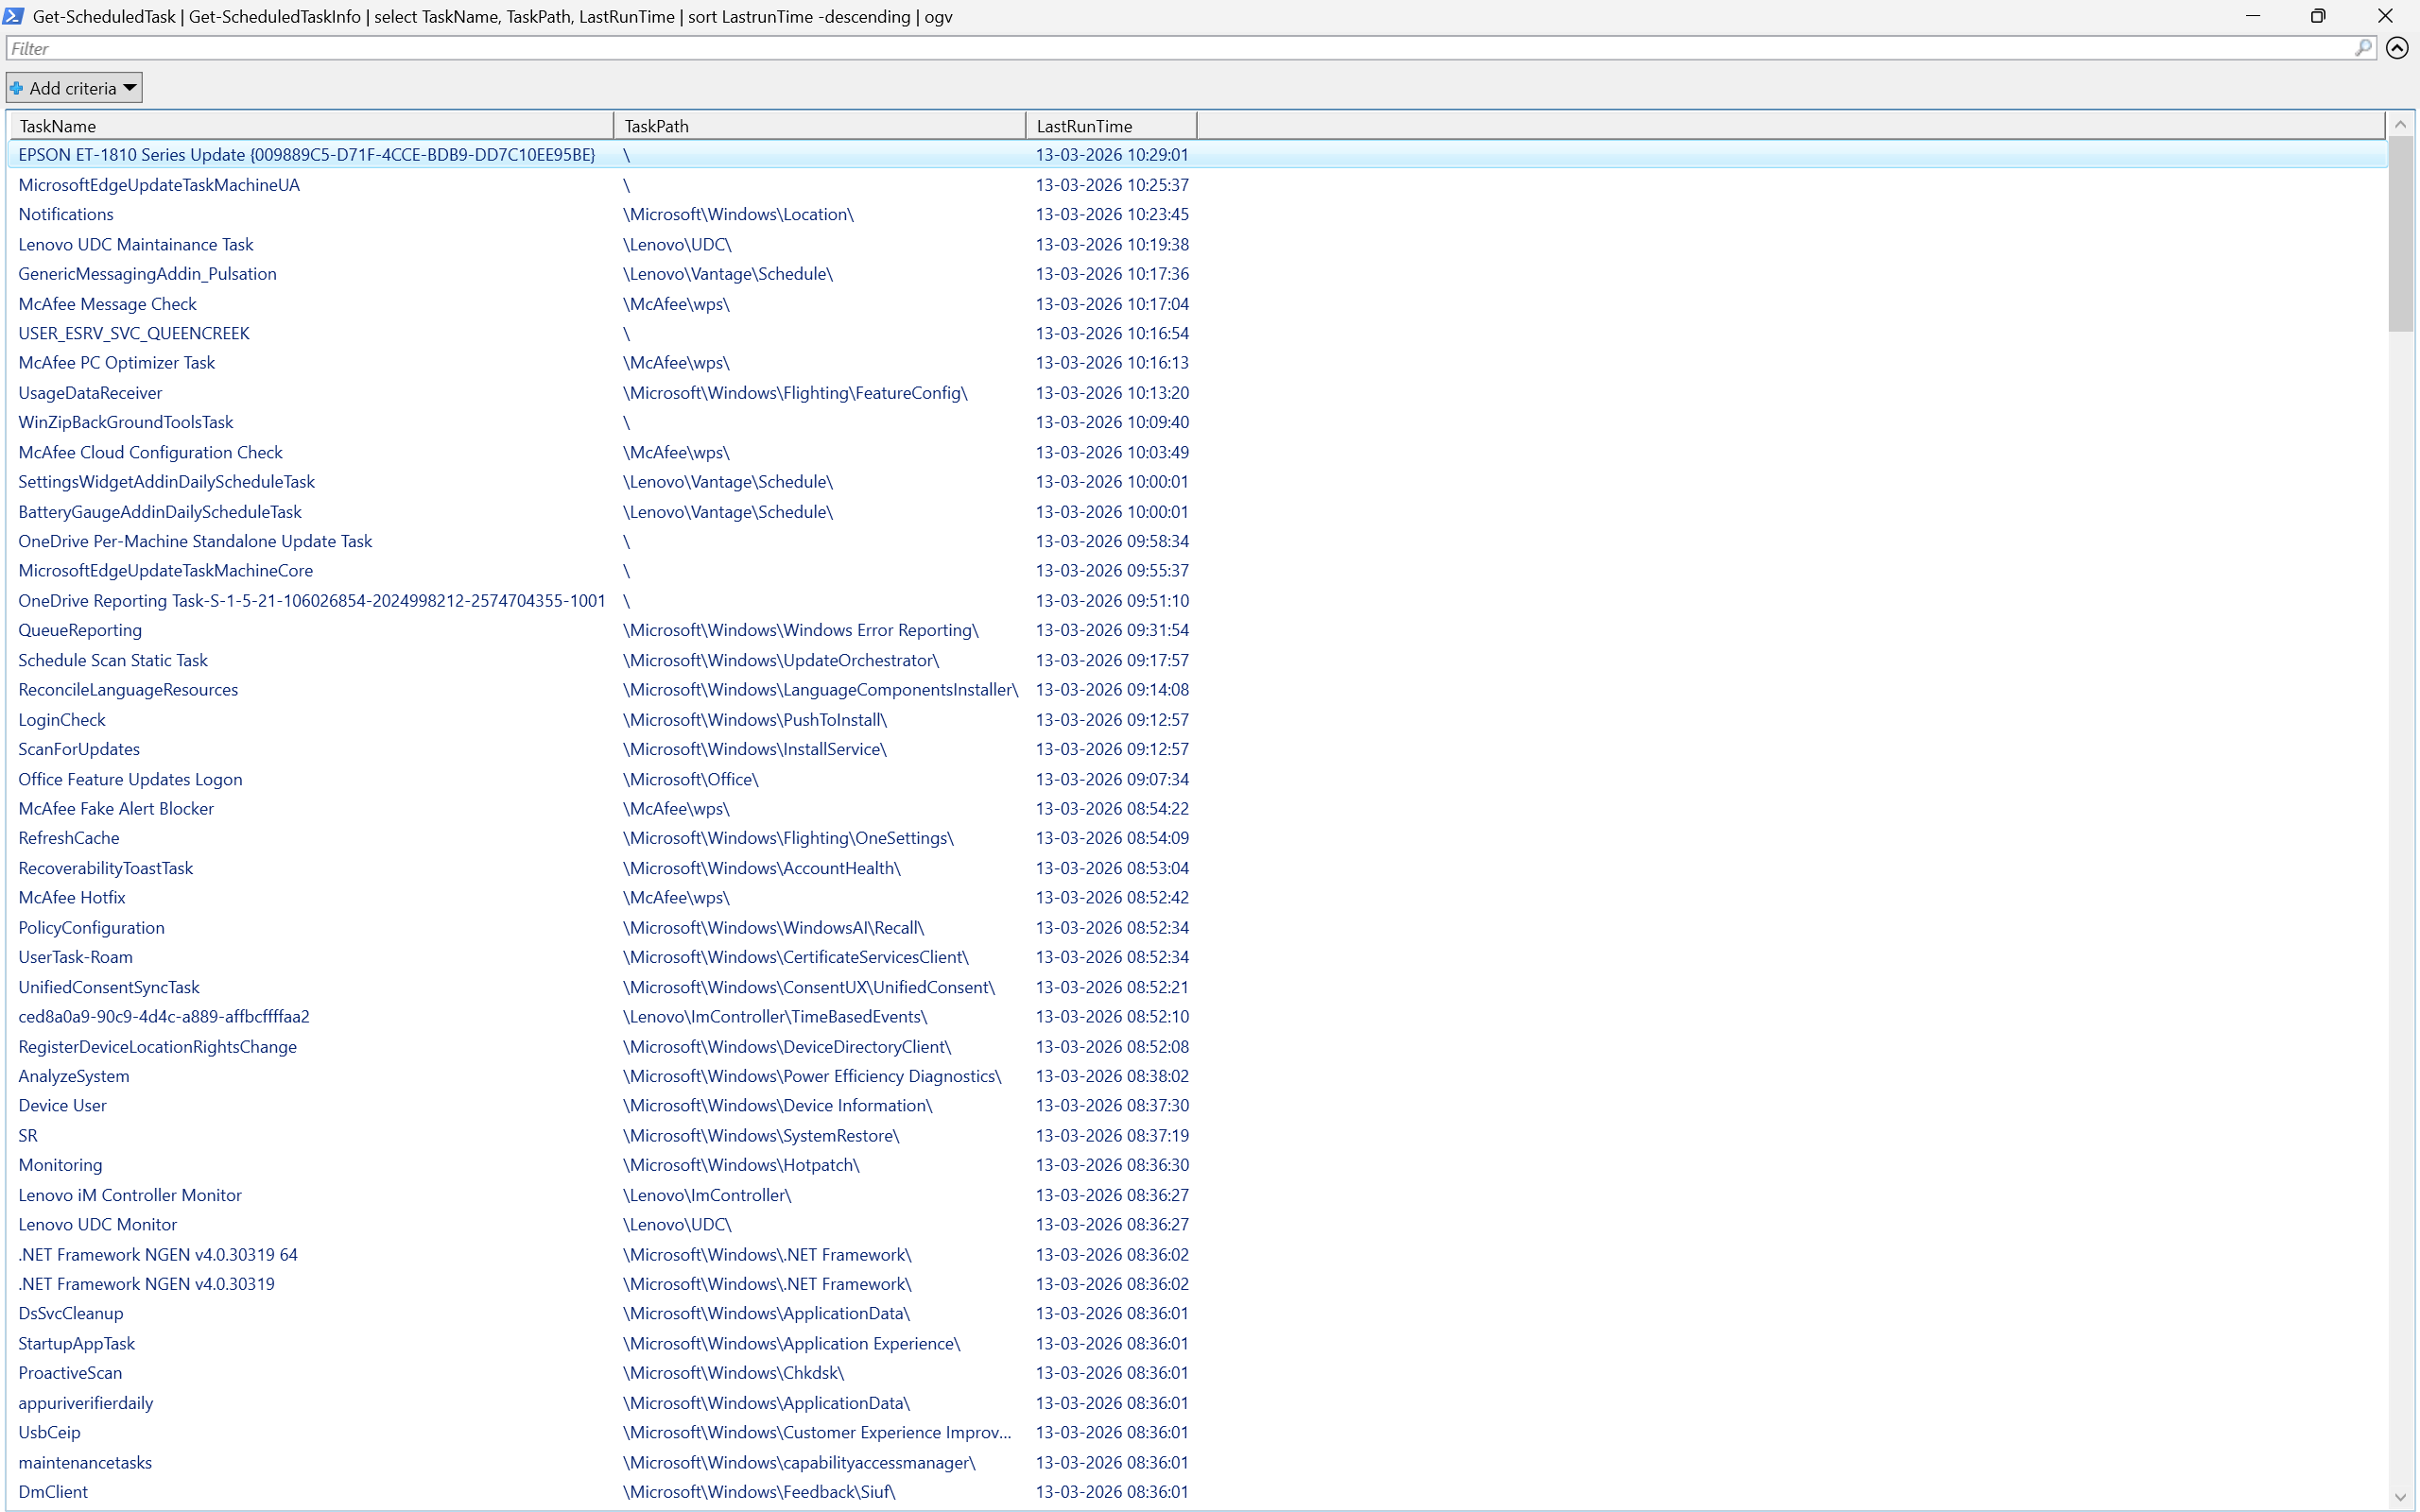
Task: Select the UsageDataReceiver row
Action: click(1198, 393)
